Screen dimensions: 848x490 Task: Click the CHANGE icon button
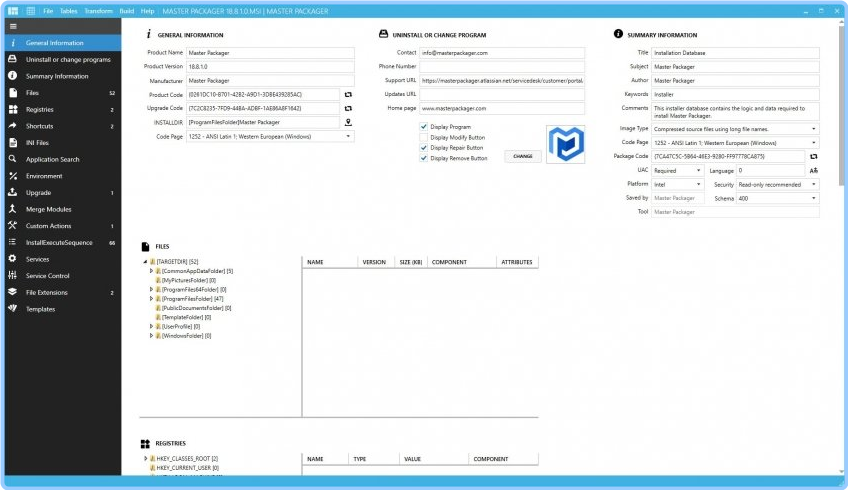[x=523, y=156]
